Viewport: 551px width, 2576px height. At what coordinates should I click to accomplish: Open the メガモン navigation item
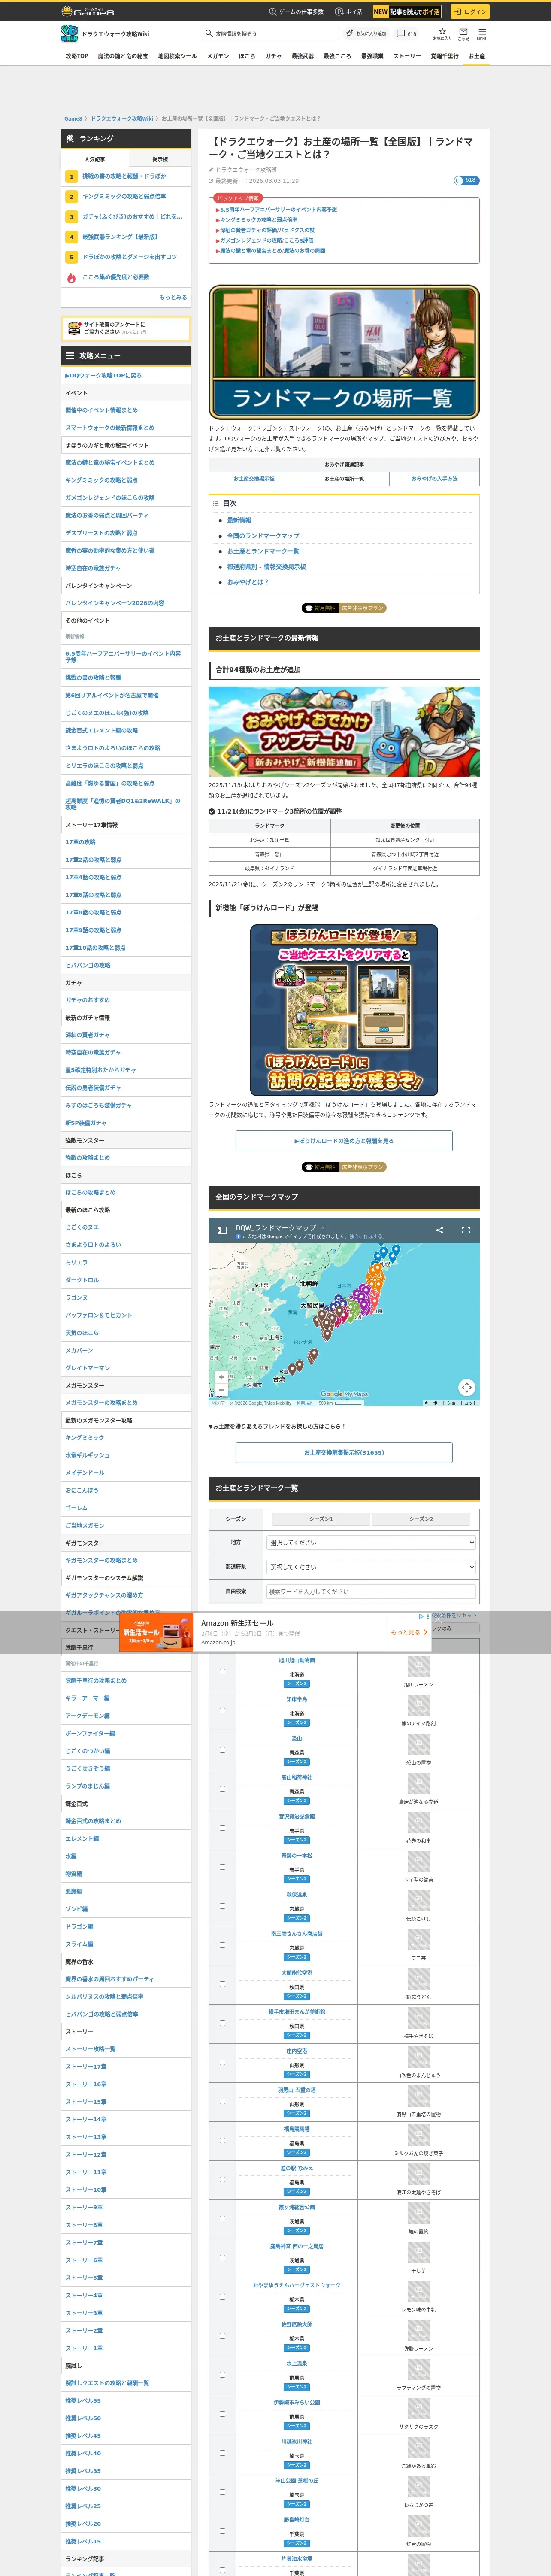click(218, 56)
